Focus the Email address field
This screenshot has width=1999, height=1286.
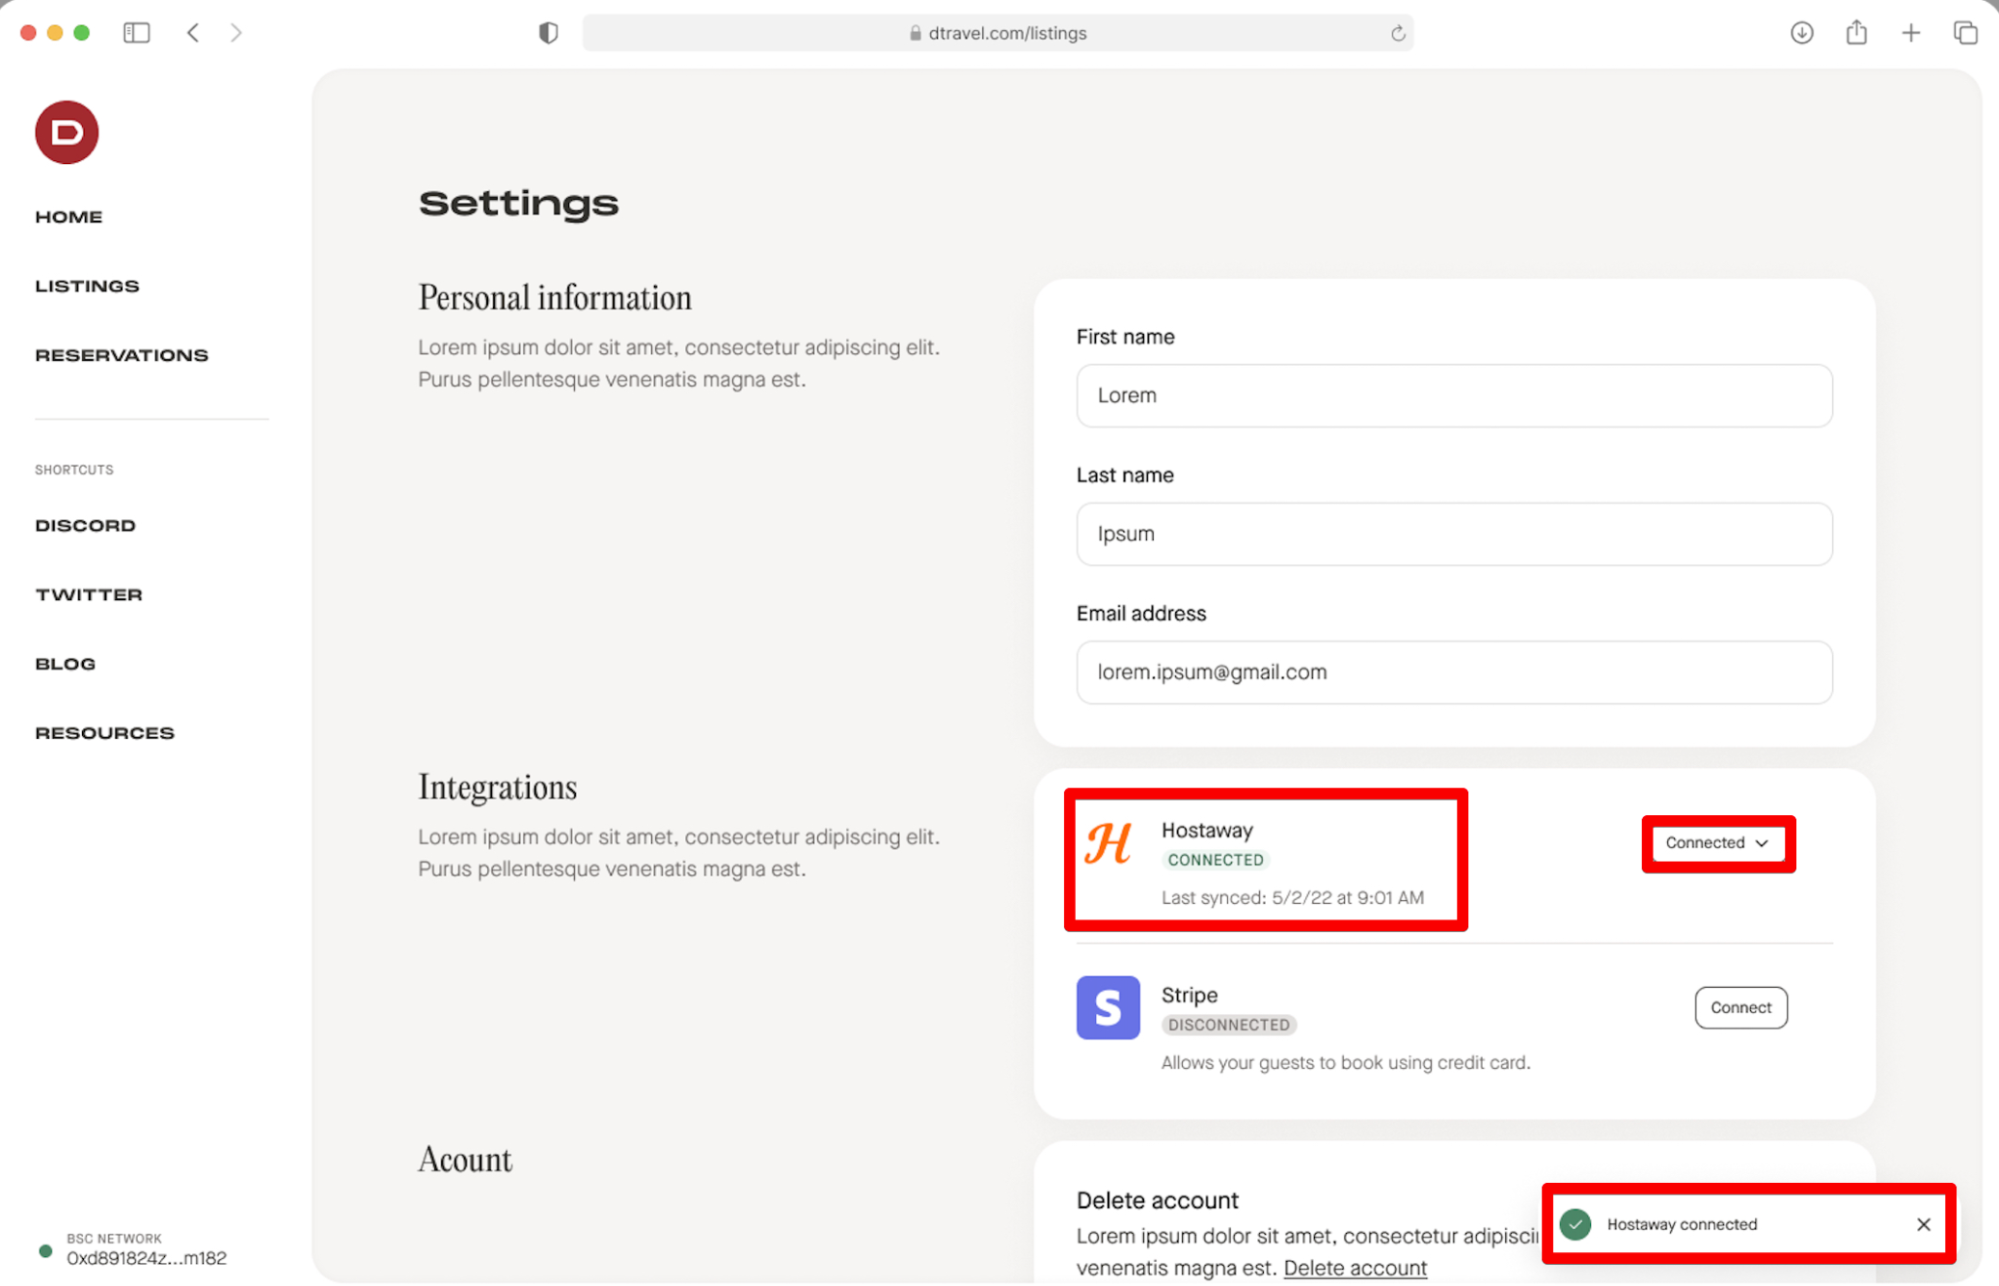tap(1453, 672)
